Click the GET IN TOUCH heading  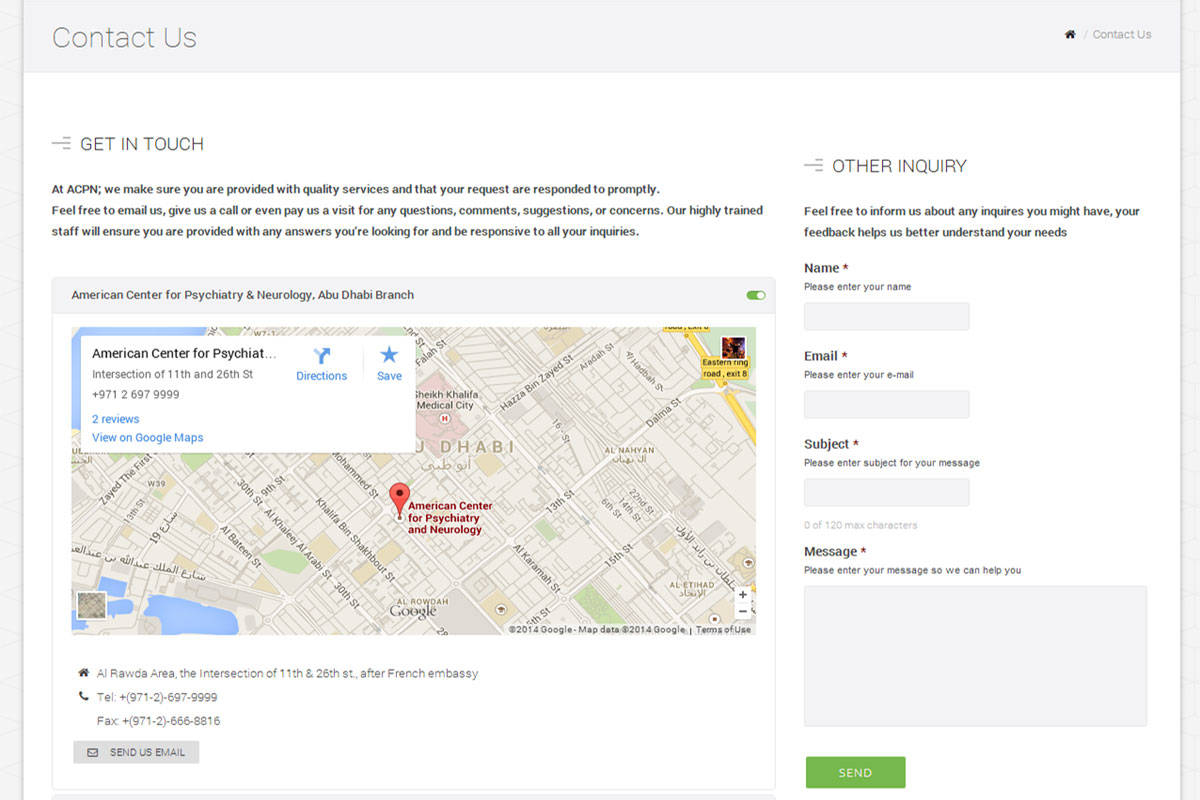pyautogui.click(x=142, y=144)
